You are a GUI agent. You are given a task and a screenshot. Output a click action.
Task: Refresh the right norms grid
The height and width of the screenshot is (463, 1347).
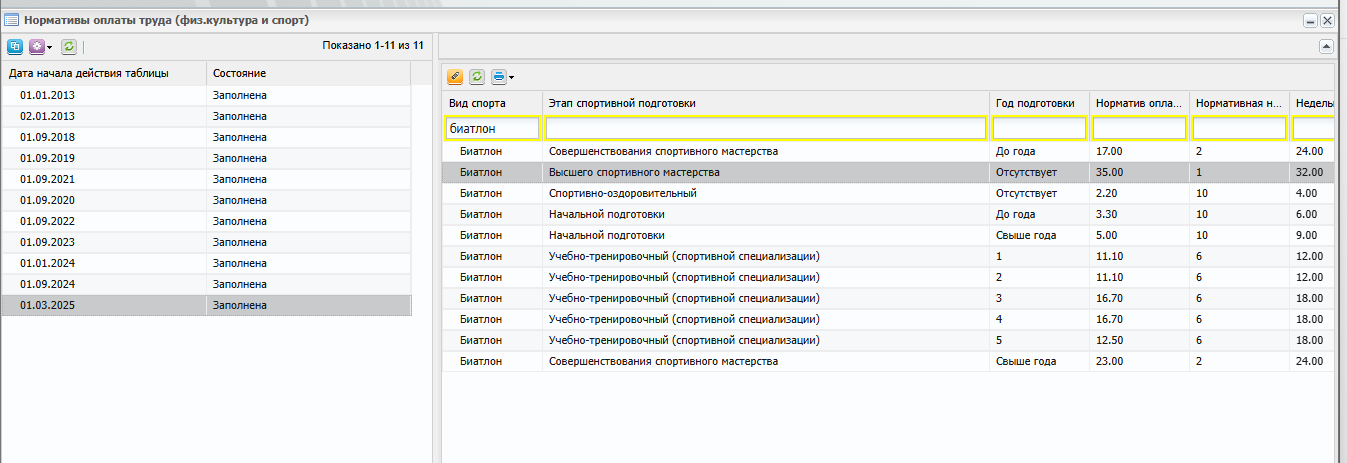[477, 76]
